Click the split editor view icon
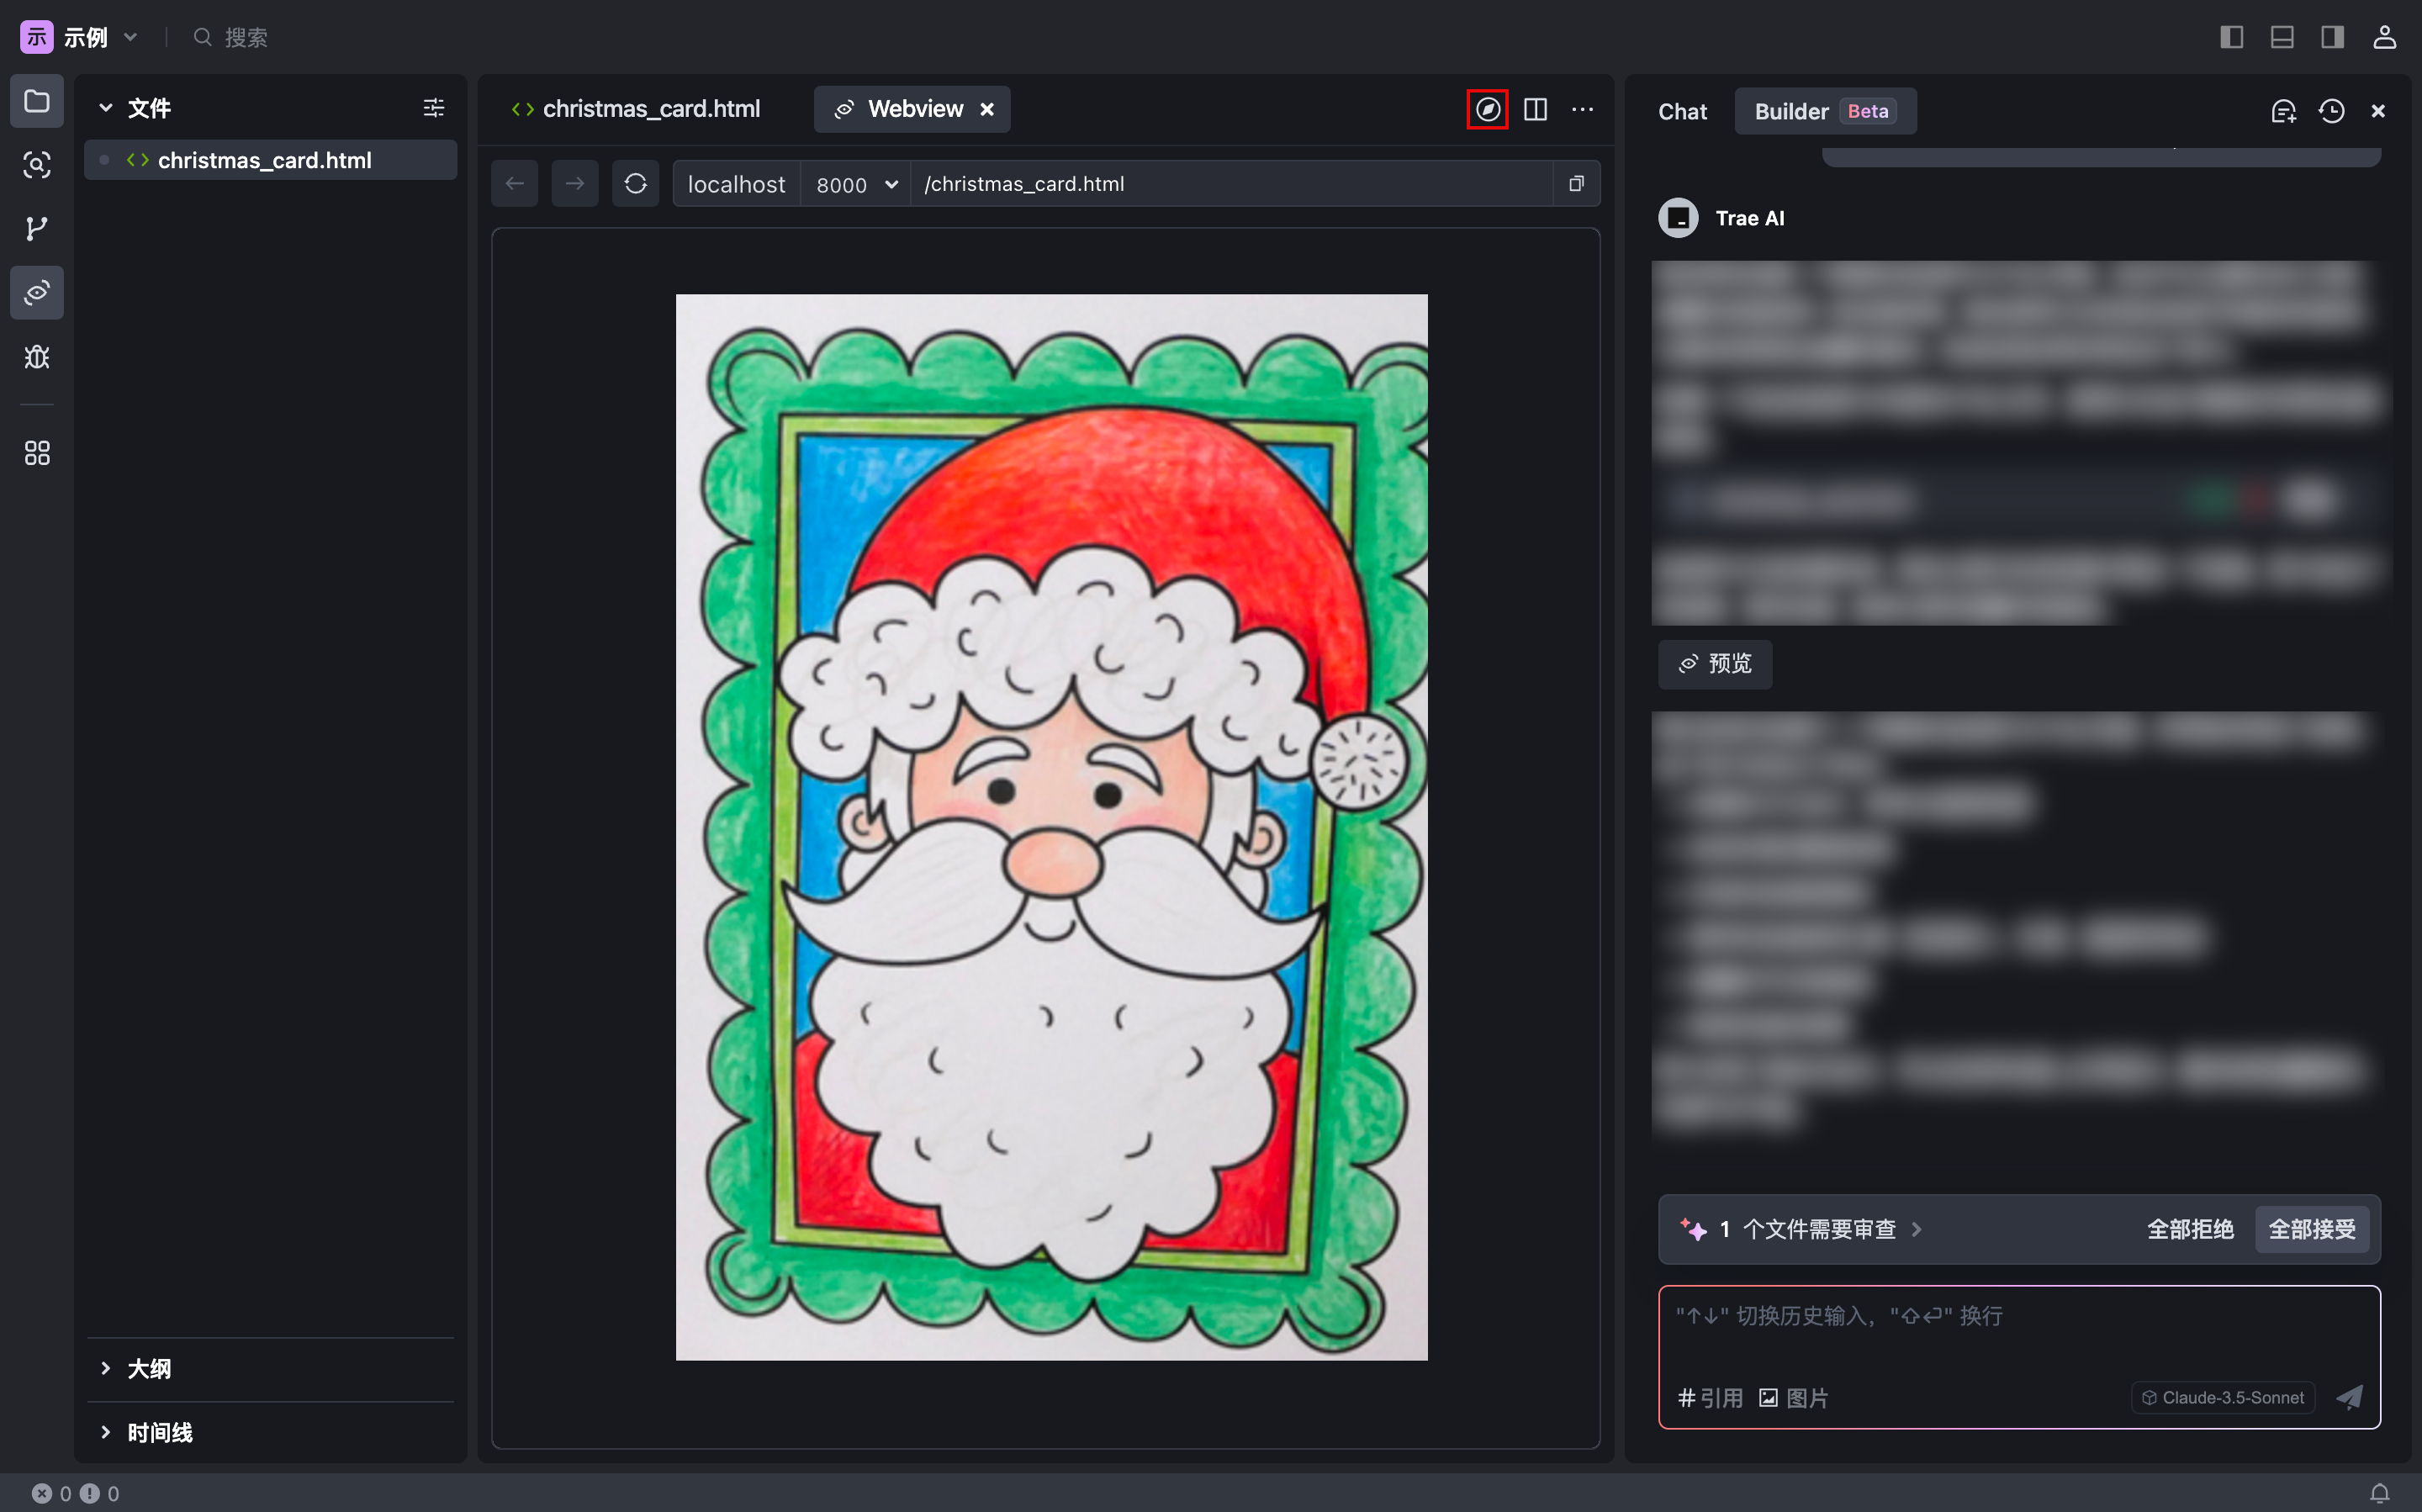This screenshot has height=1512, width=2422. coord(1534,108)
